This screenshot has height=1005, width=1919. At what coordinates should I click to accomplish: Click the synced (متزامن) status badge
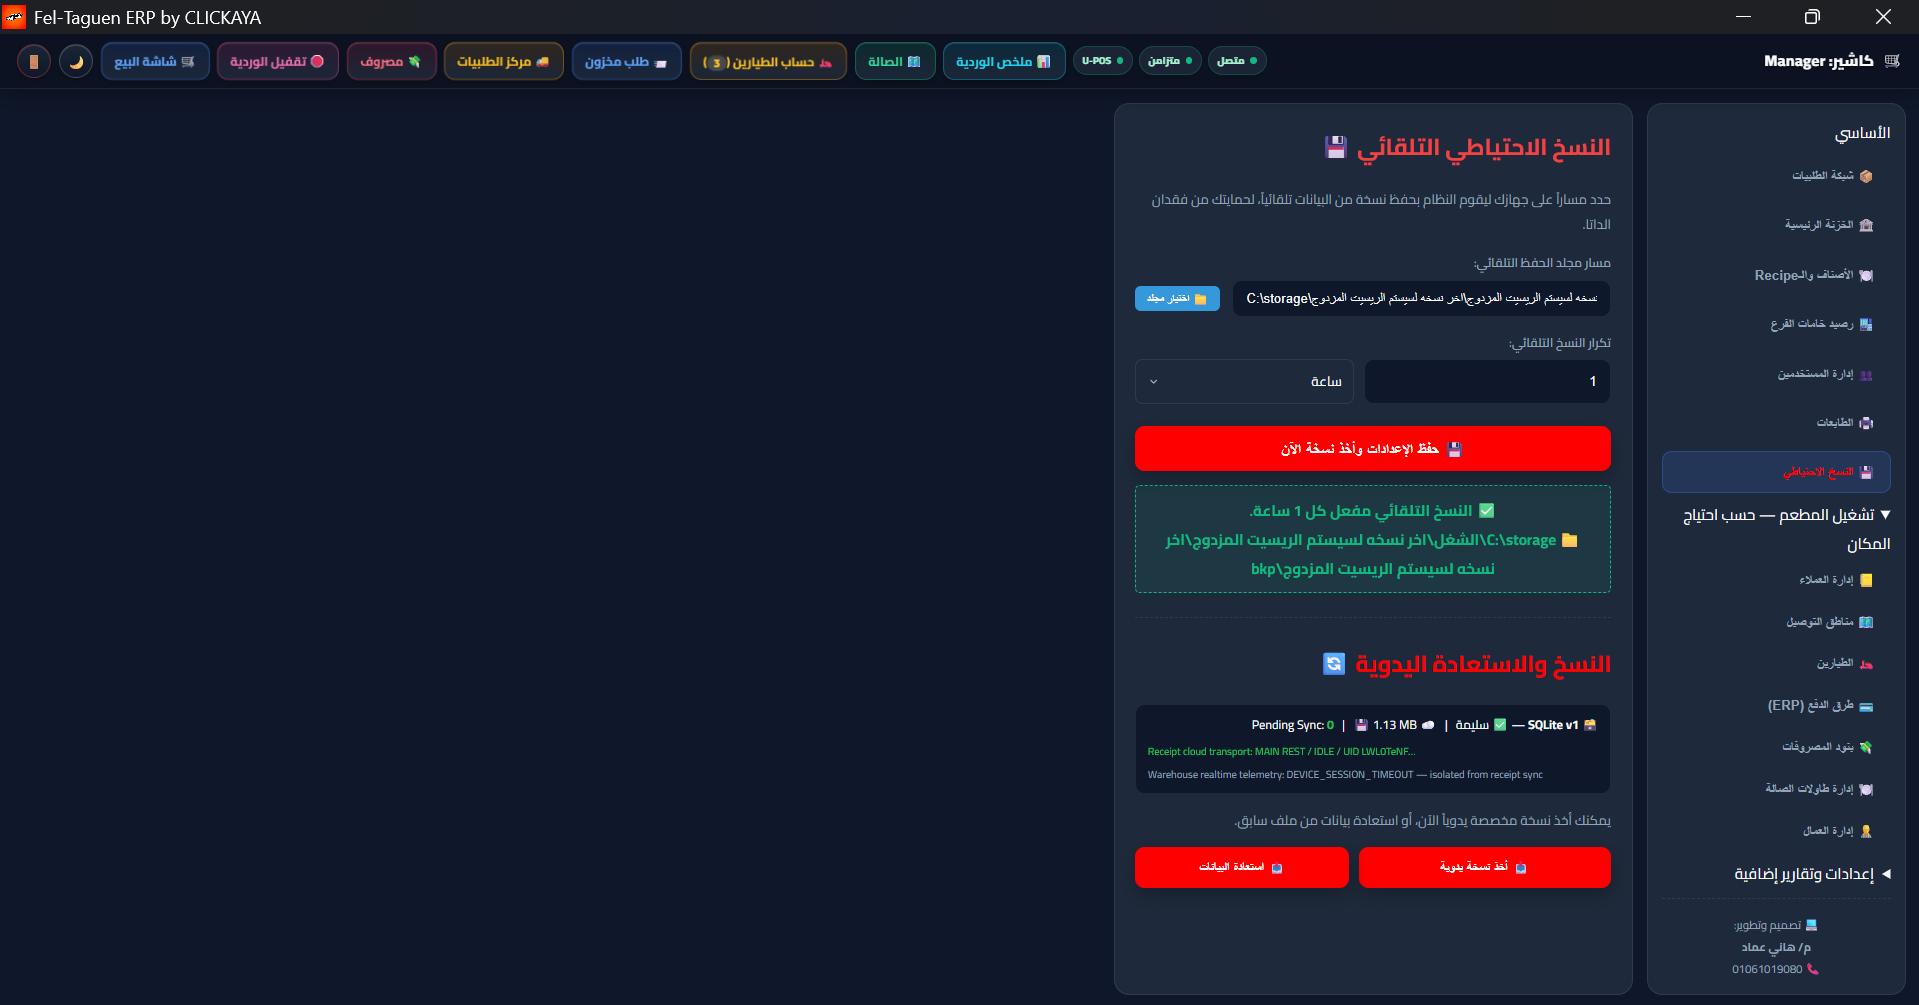[x=1170, y=61]
